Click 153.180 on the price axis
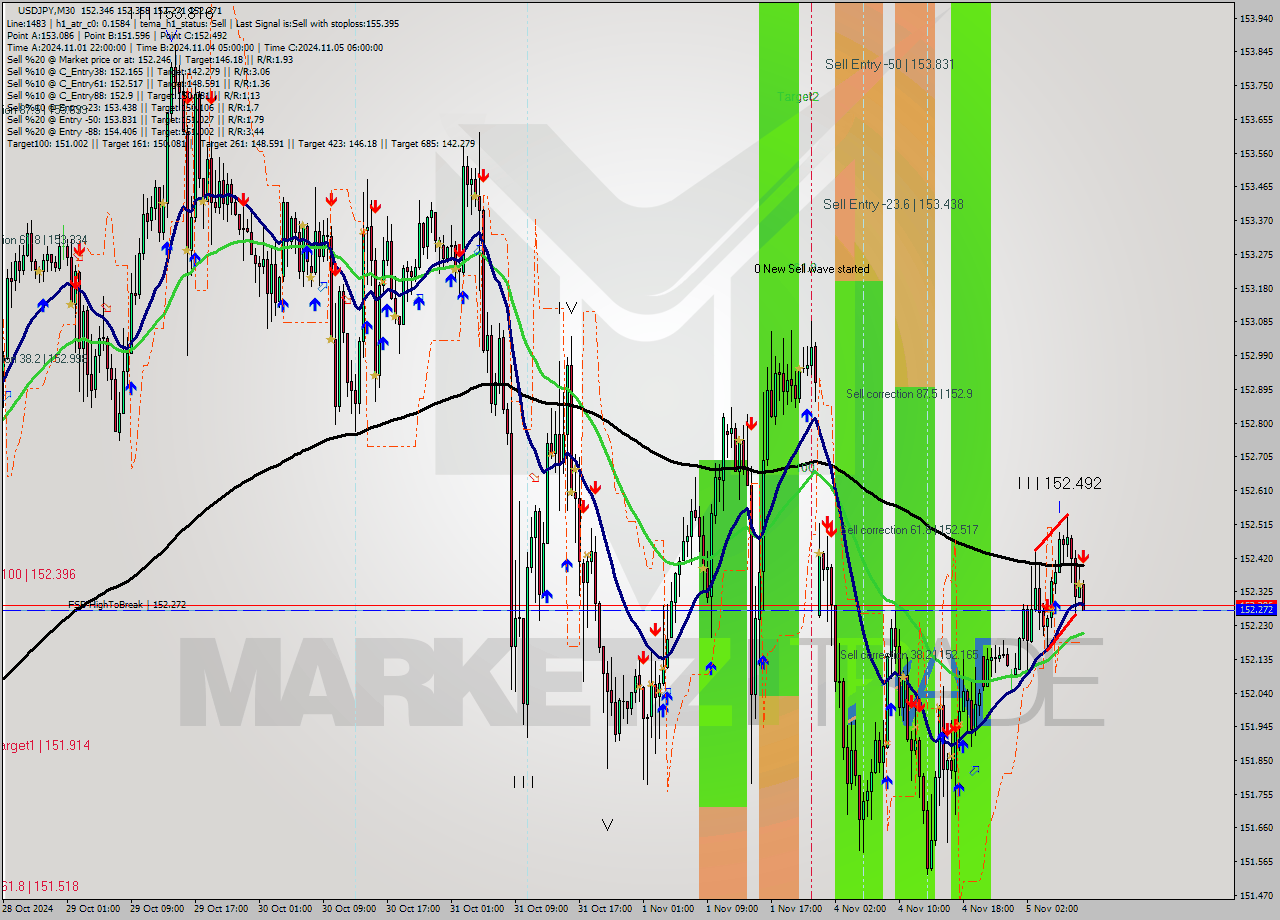This screenshot has width=1280, height=920. pyautogui.click(x=1256, y=288)
